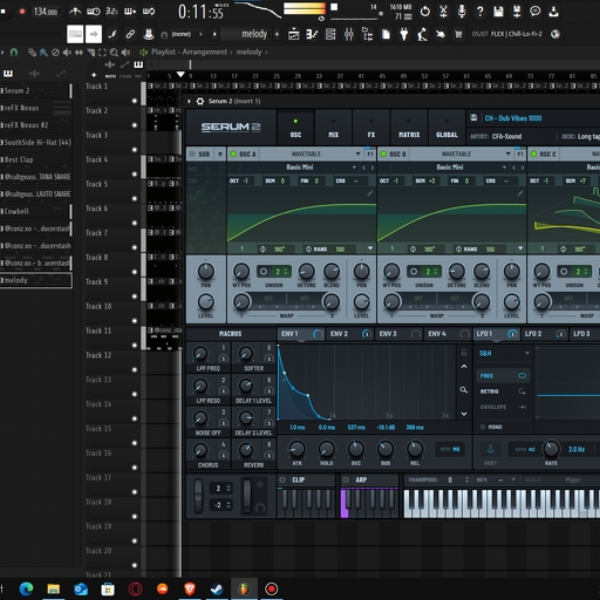Open the microphone recording icon
This screenshot has height=600, width=600.
pos(462,11)
